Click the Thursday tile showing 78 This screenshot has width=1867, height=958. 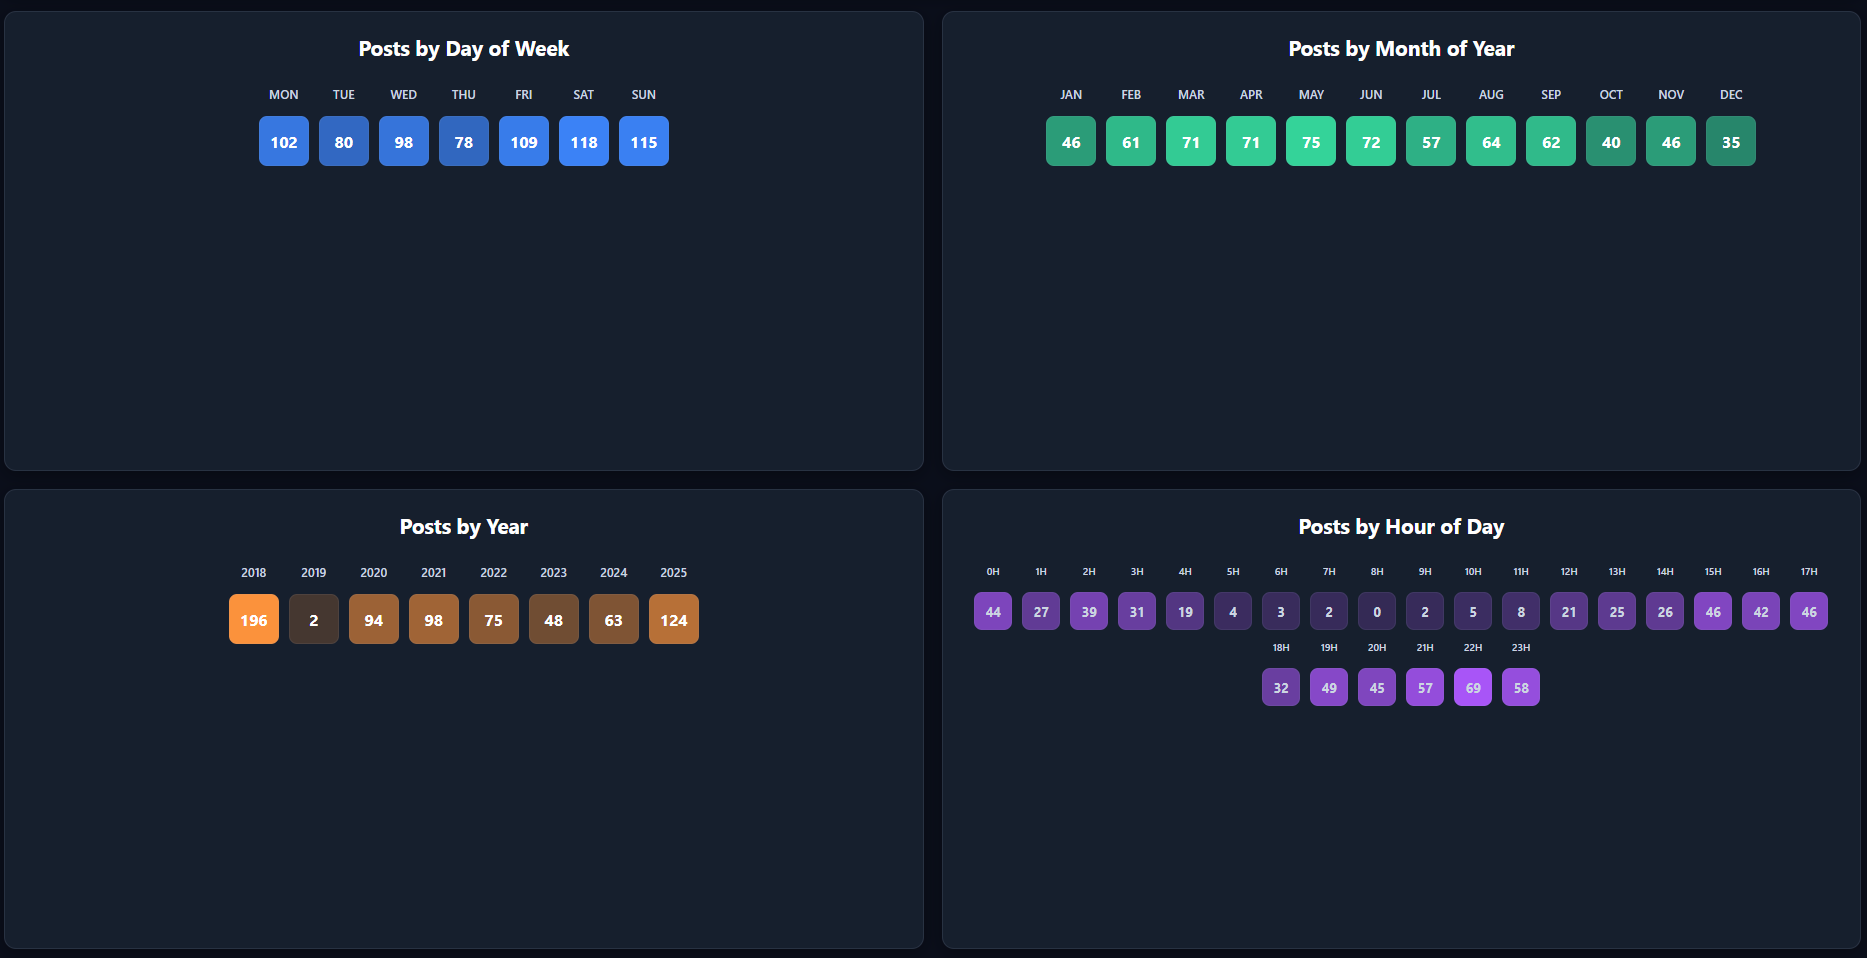[x=464, y=141]
